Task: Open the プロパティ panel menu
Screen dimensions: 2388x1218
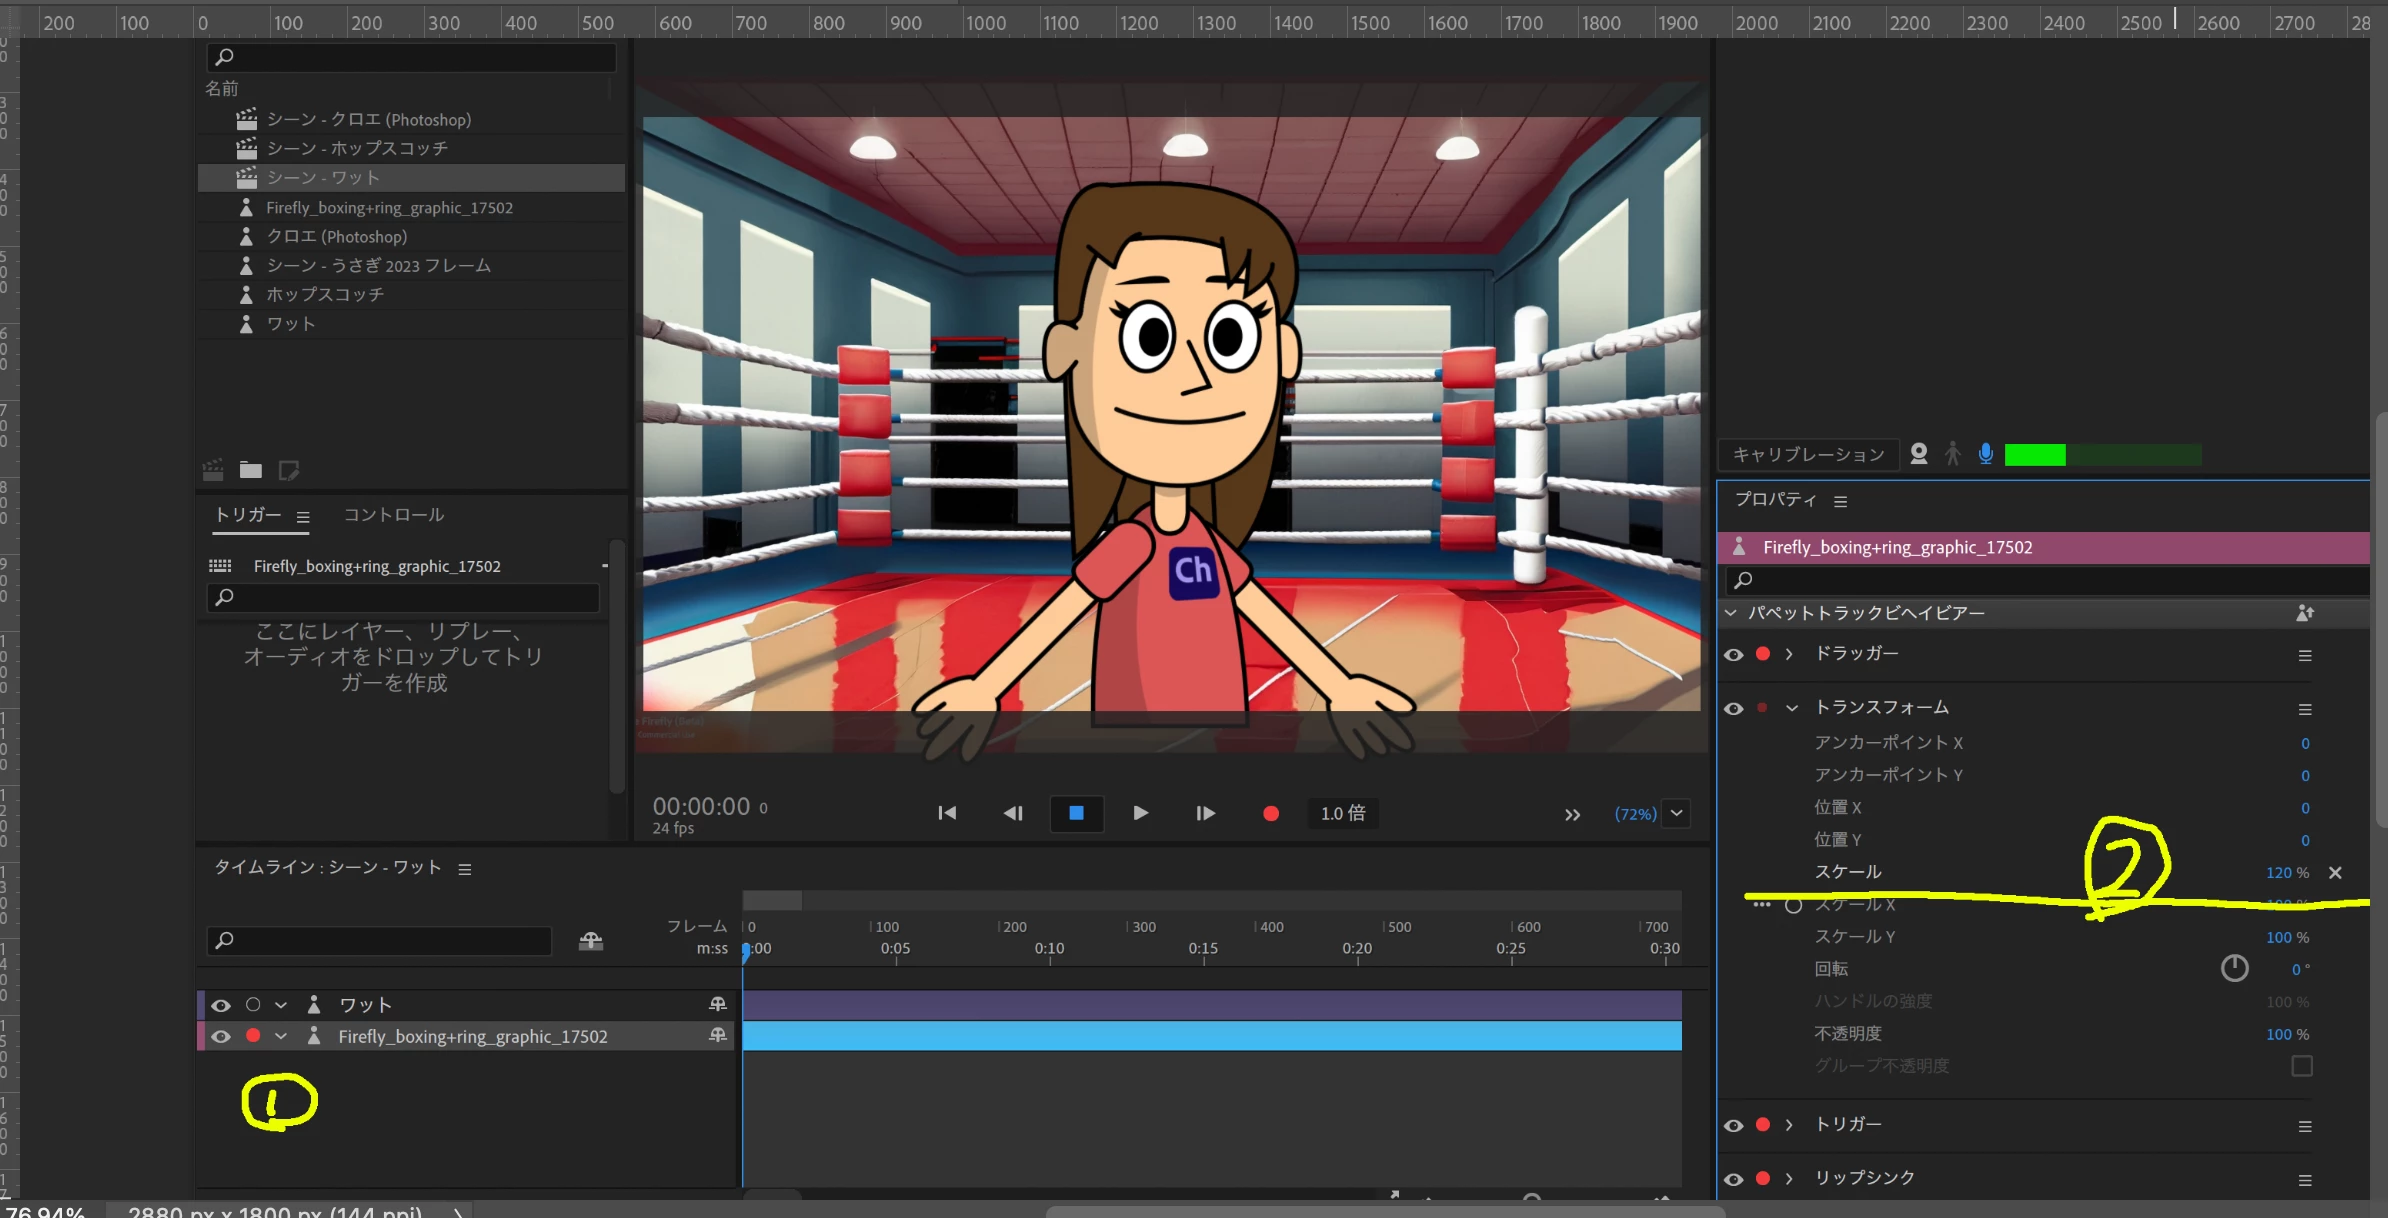Action: tap(1840, 501)
